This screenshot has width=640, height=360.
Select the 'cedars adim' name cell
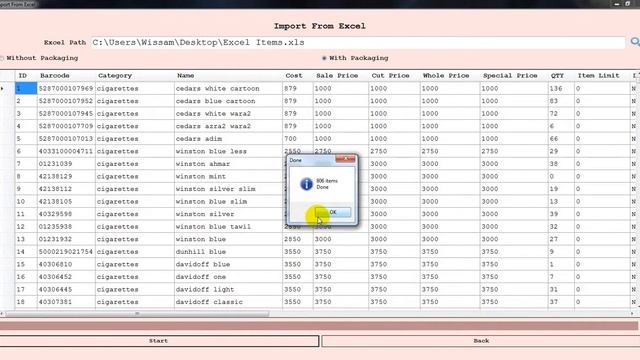[x=228, y=139]
